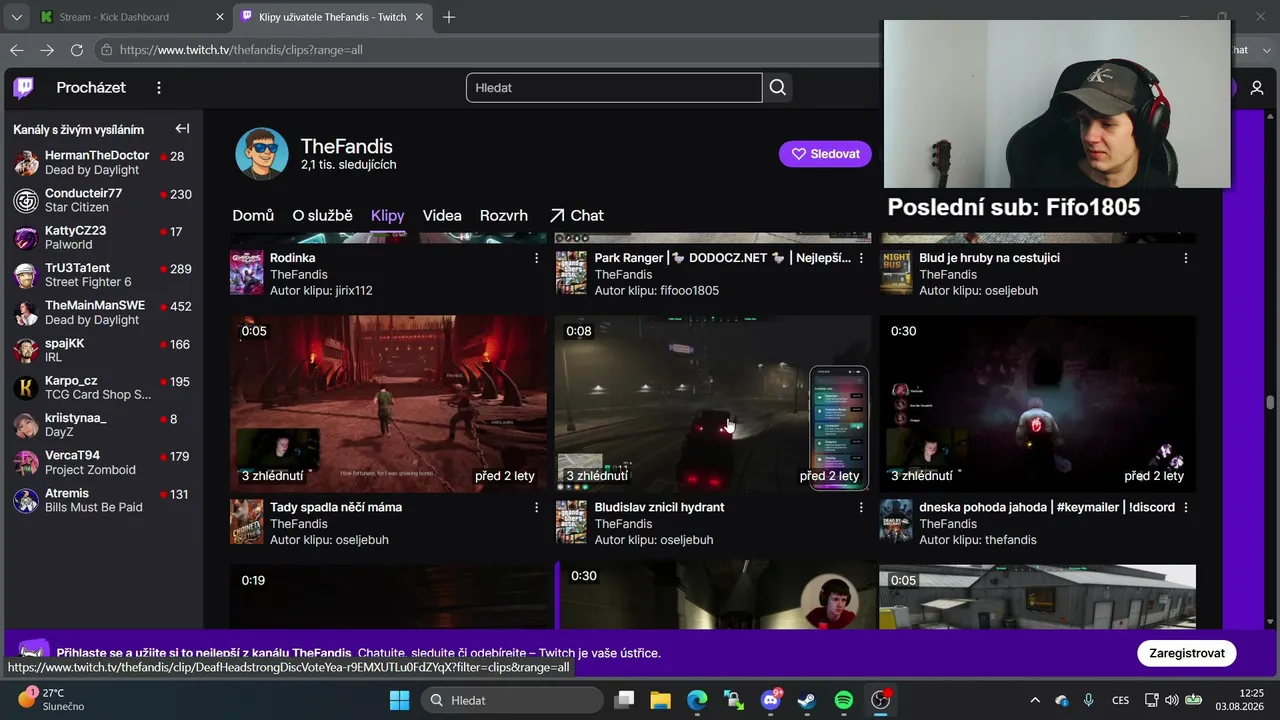
Task: Open options for Blud je hruby clip
Action: 1186,258
